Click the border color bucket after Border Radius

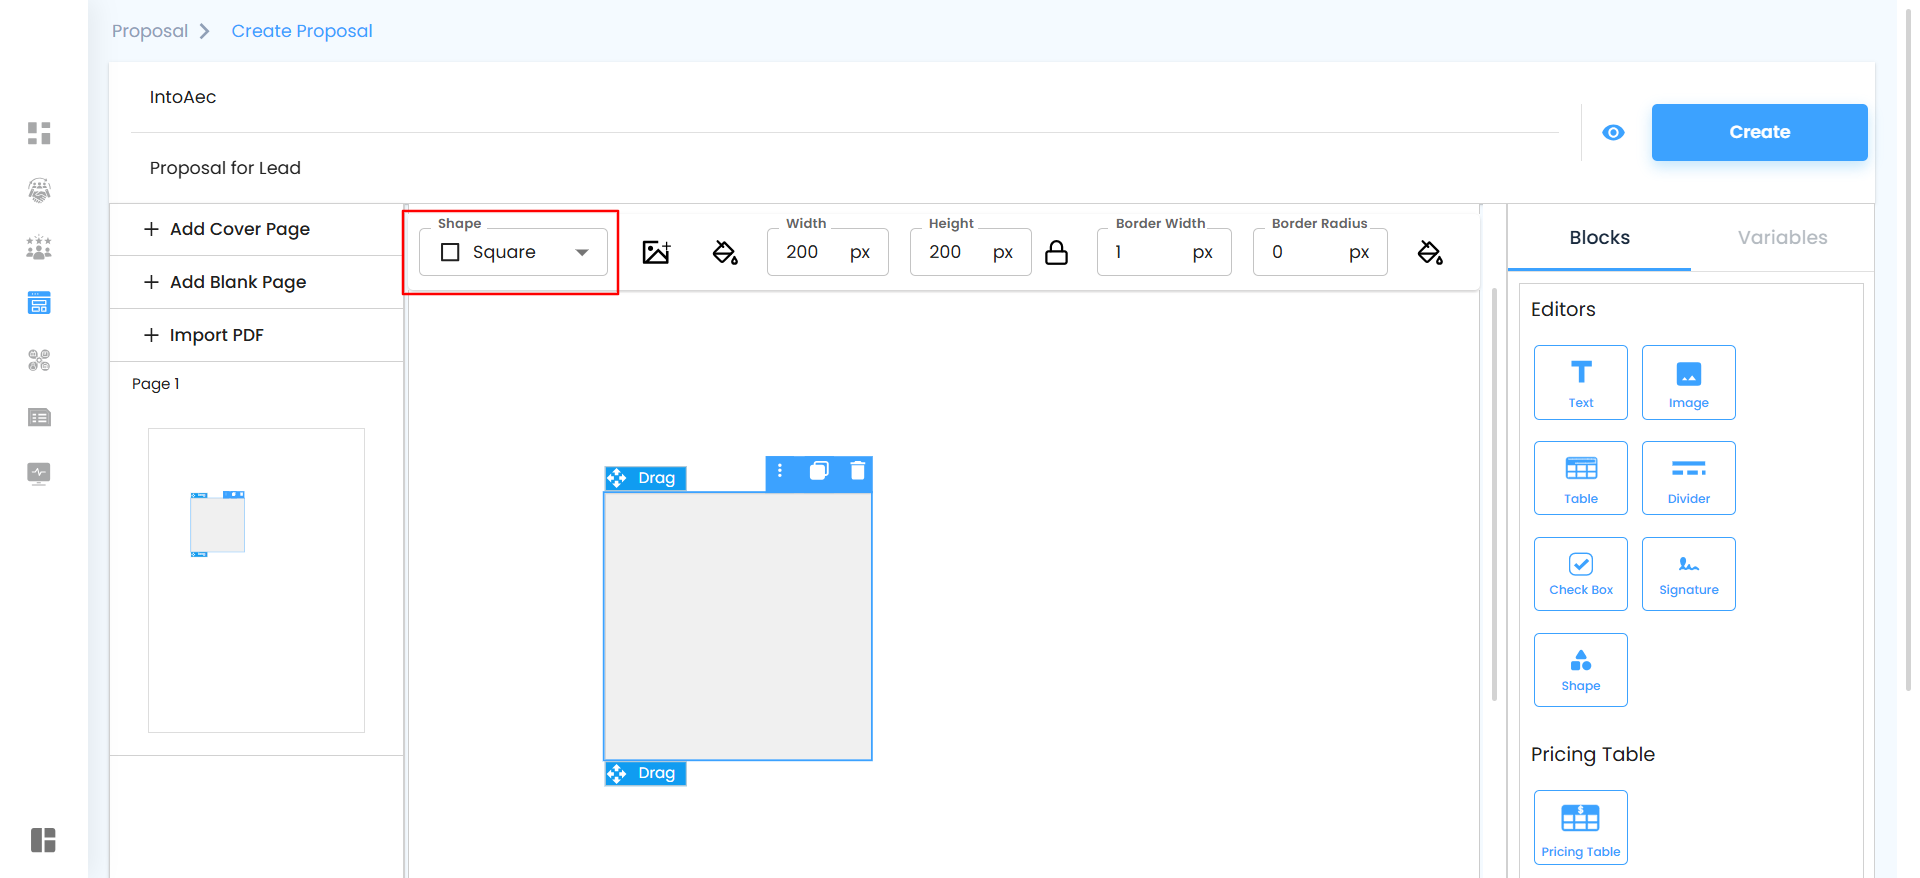[x=1430, y=252]
